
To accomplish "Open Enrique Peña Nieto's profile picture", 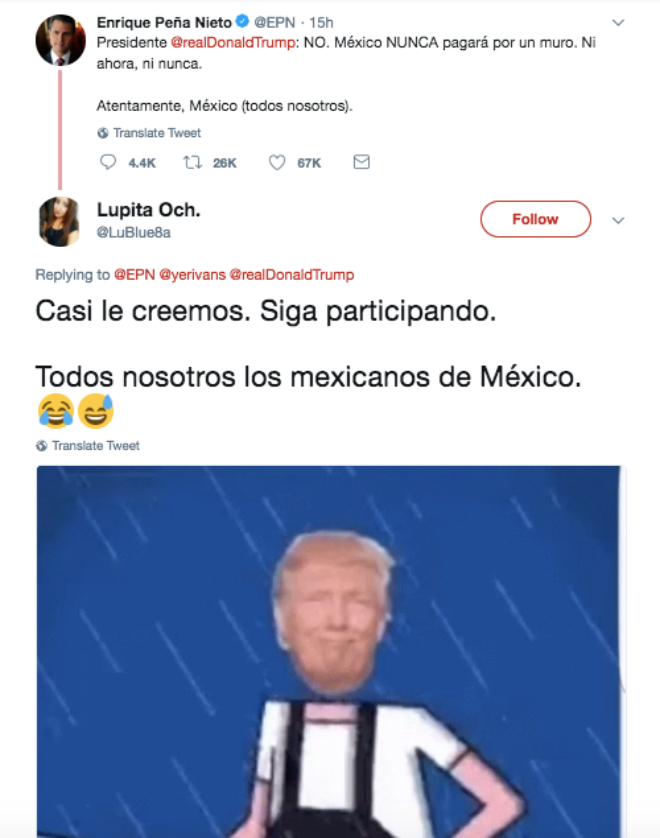I will point(60,40).
